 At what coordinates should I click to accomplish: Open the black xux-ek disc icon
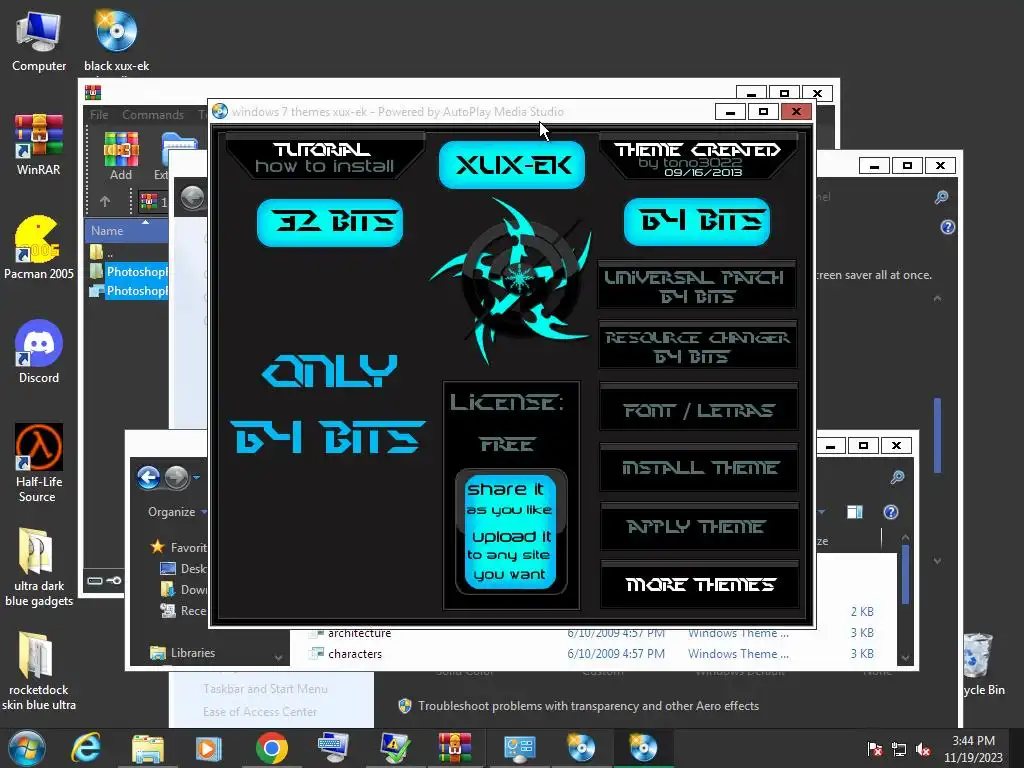(x=116, y=41)
